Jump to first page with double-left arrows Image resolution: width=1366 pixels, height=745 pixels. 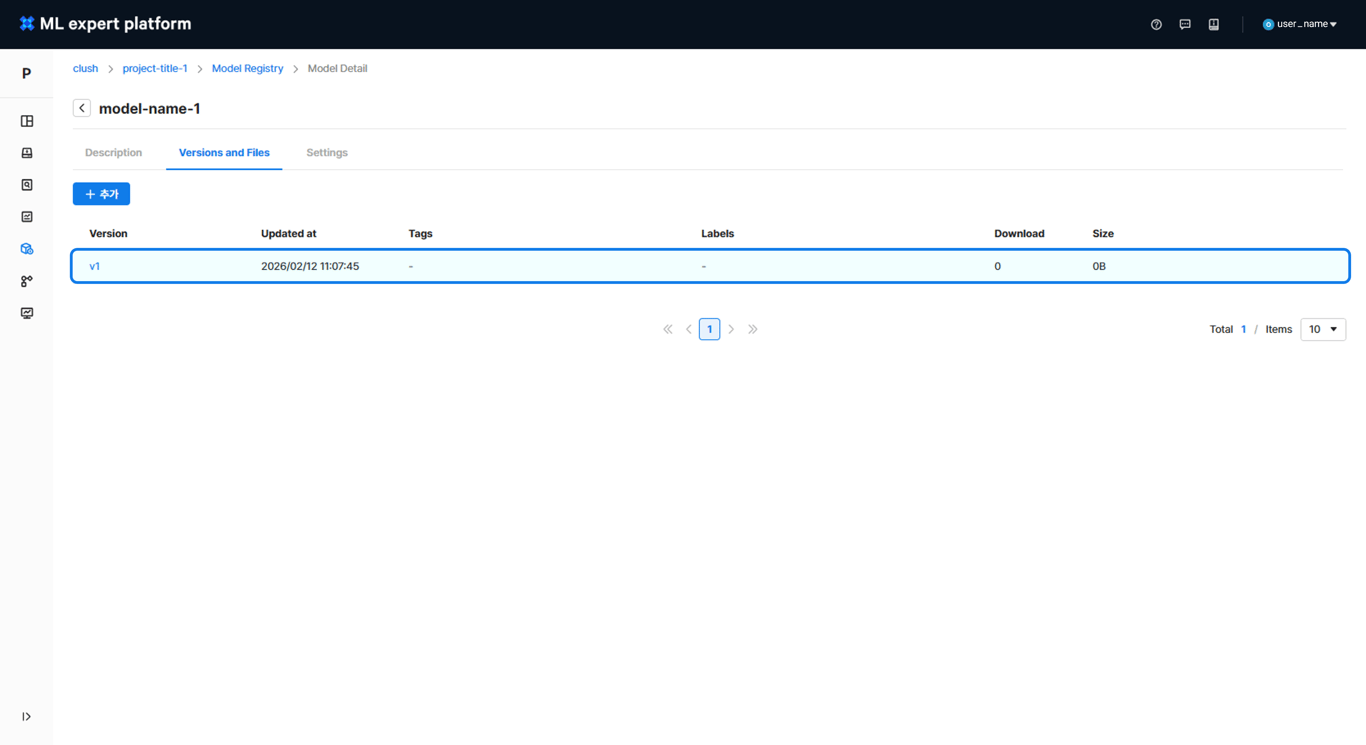coord(668,329)
